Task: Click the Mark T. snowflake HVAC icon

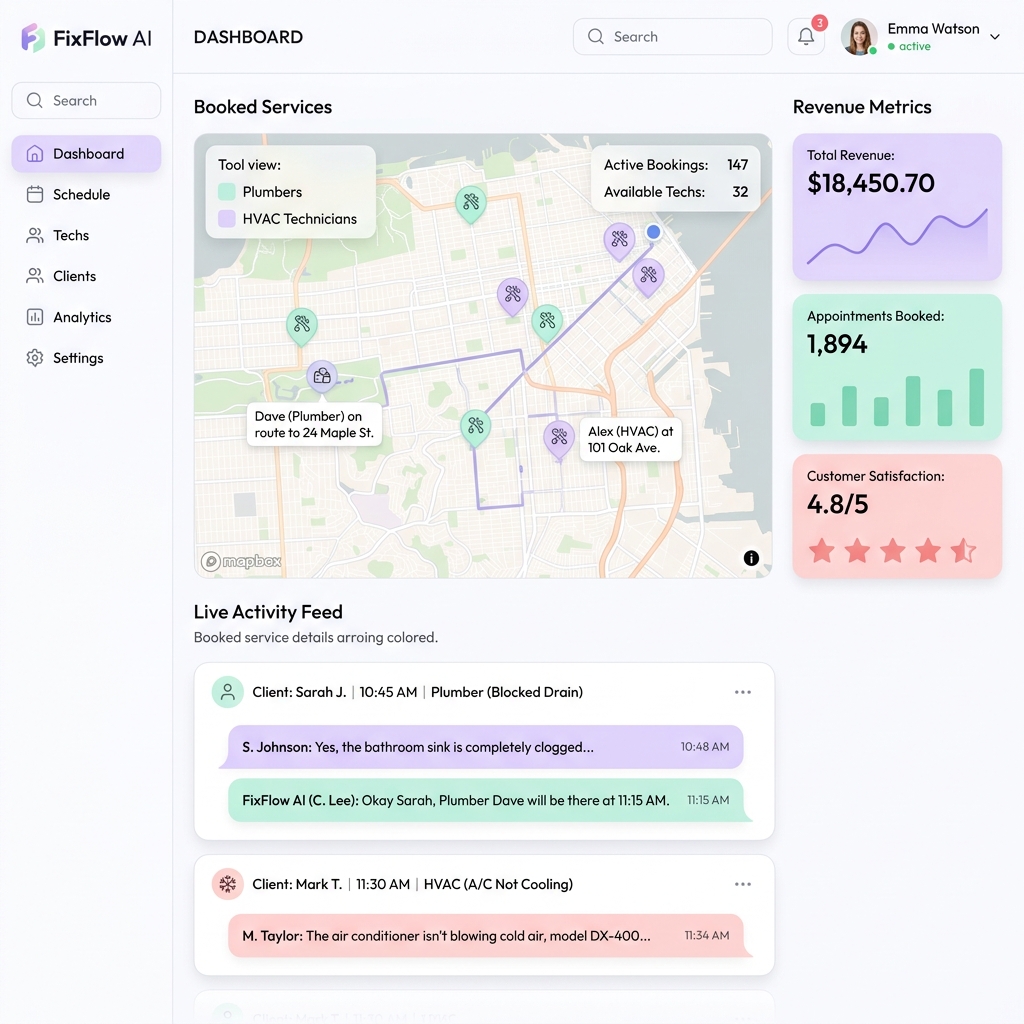Action: pyautogui.click(x=227, y=884)
